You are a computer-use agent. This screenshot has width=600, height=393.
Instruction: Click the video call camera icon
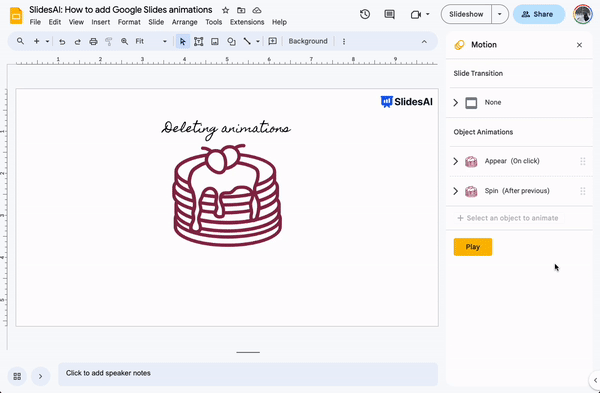point(416,15)
